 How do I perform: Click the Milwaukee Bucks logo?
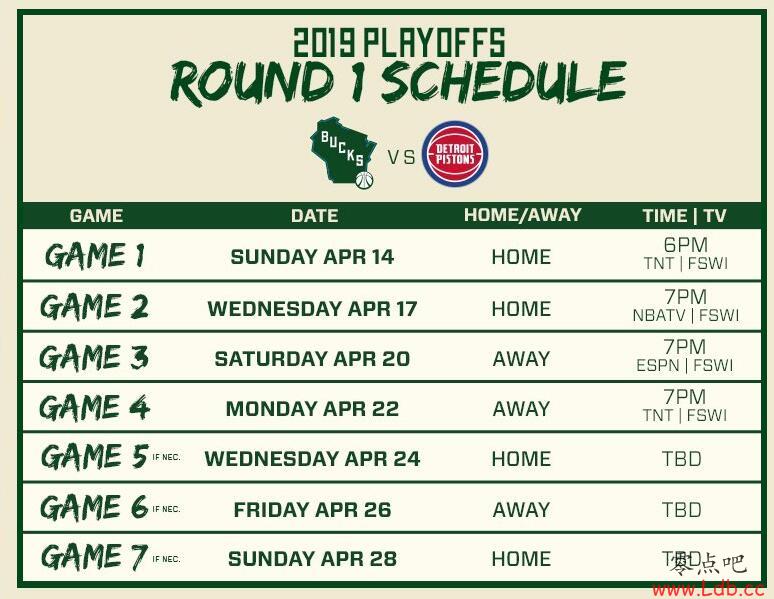(x=344, y=153)
